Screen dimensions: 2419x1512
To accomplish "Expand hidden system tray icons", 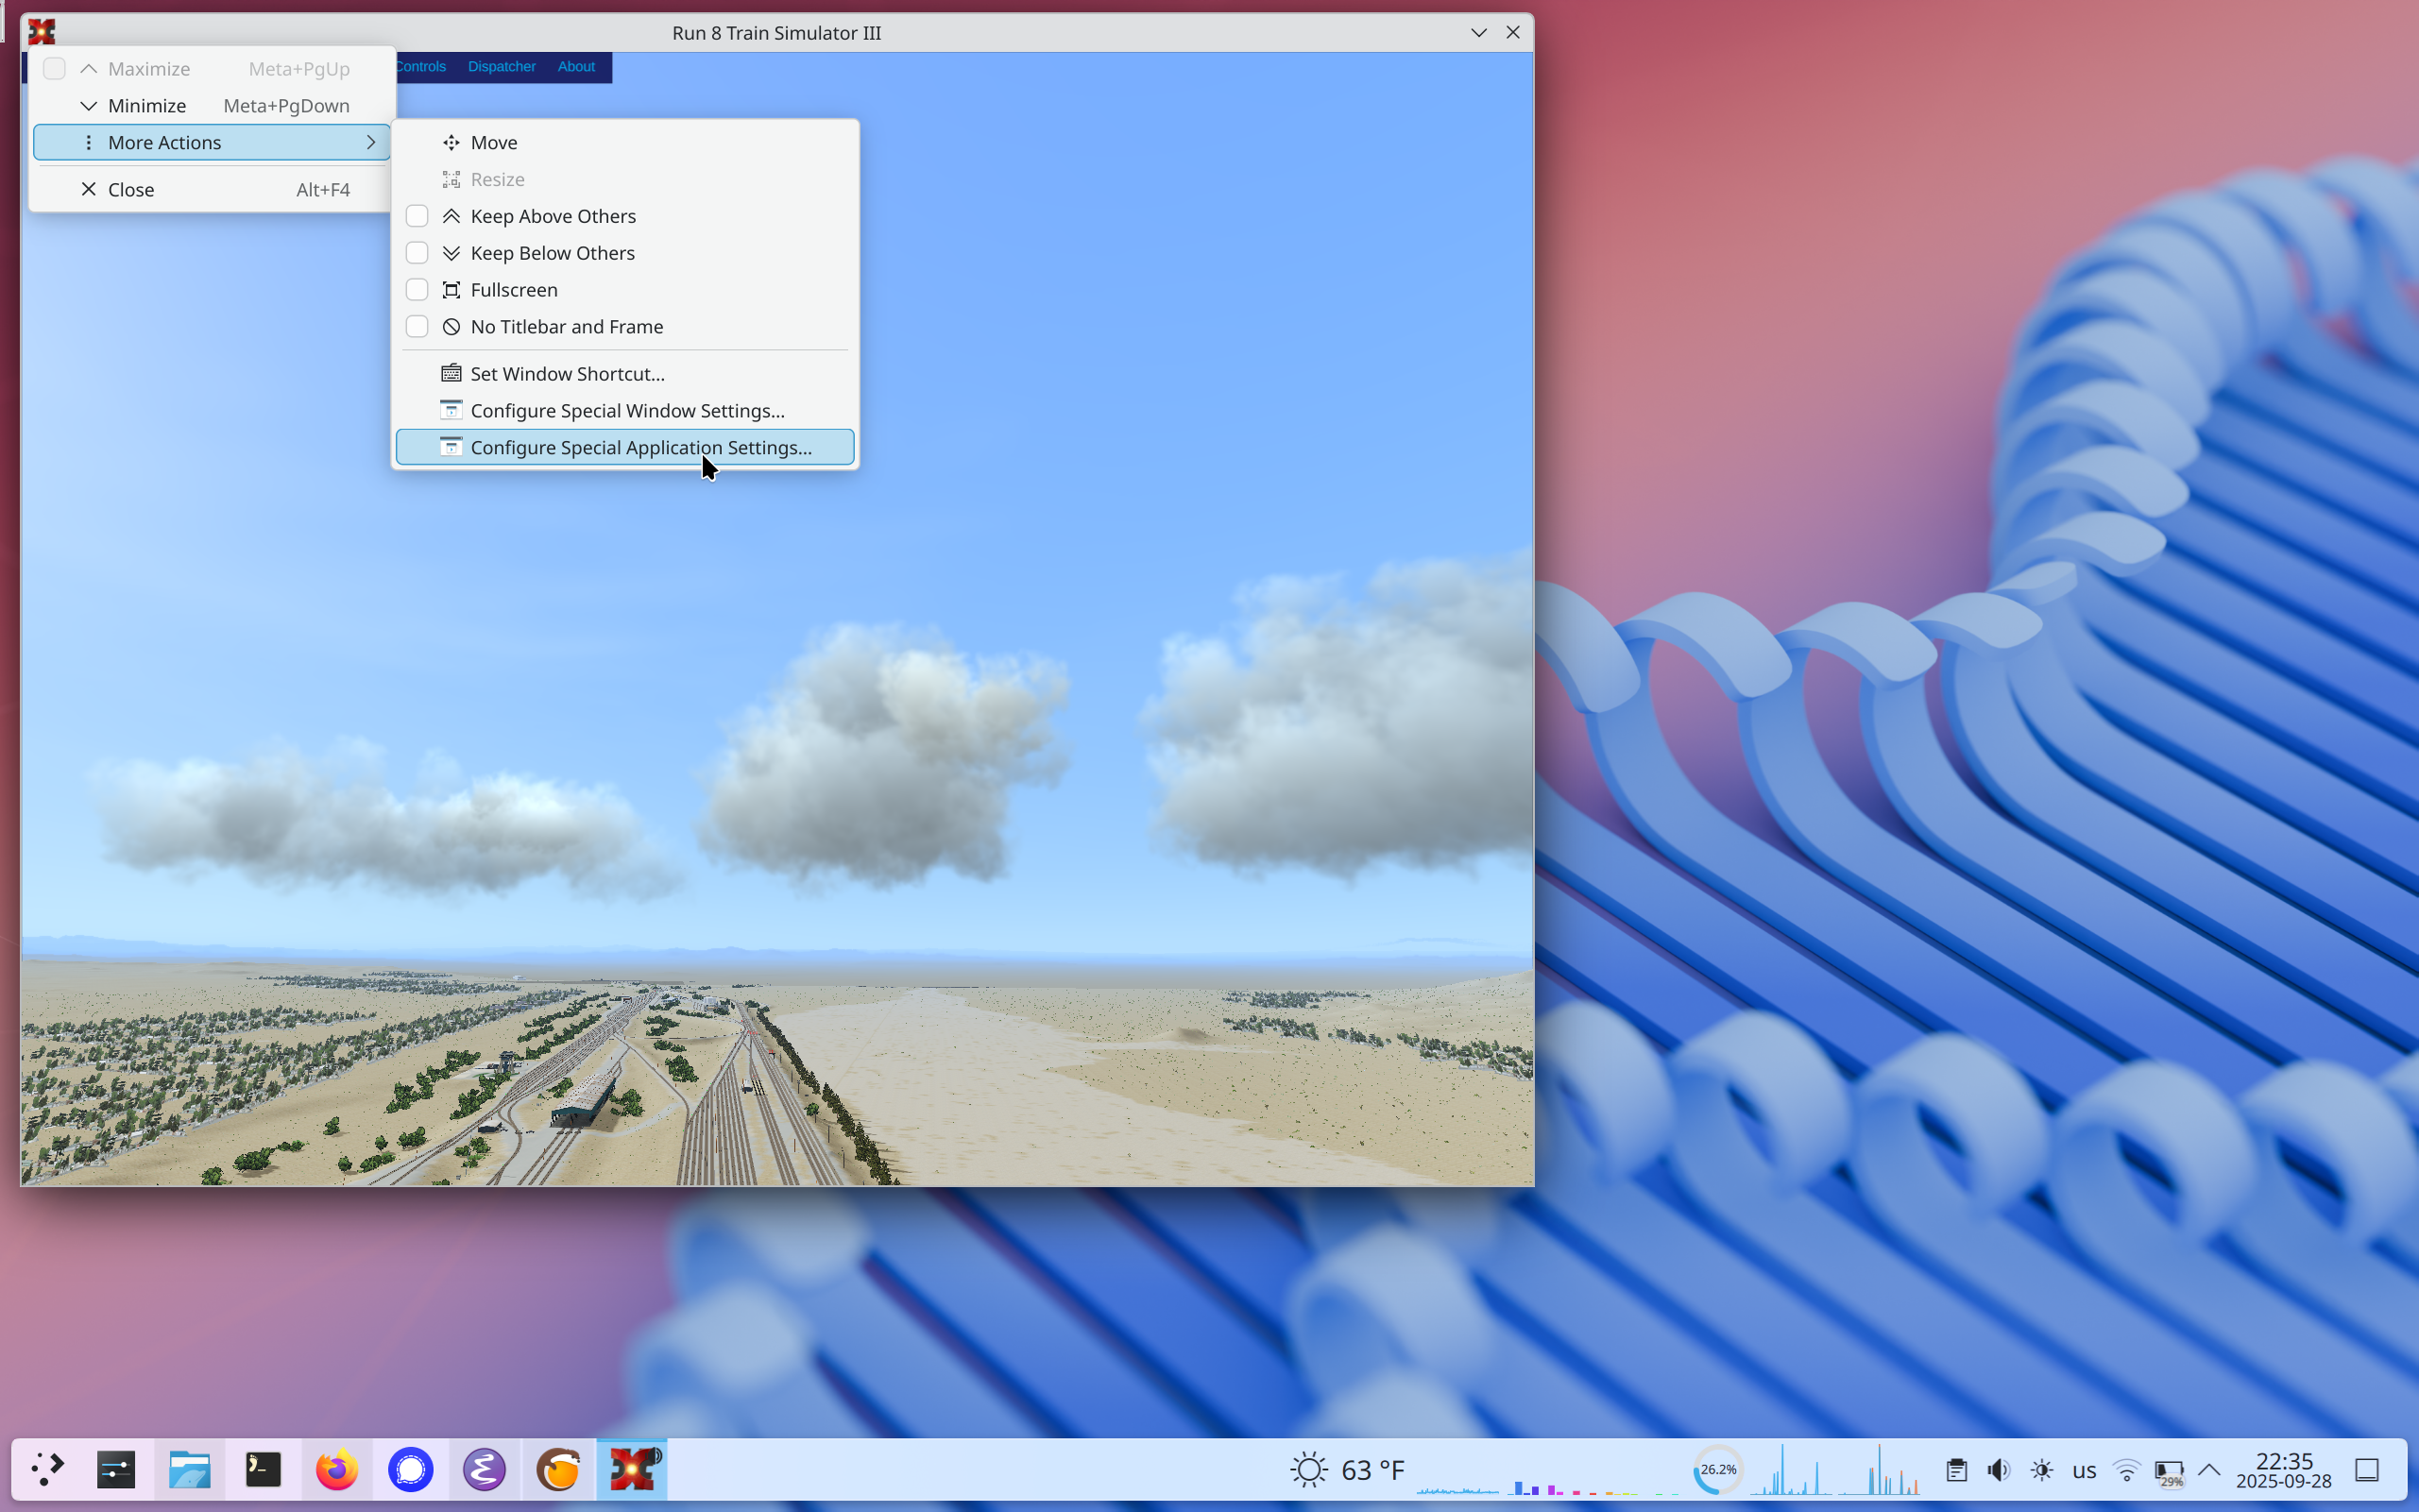I will tap(2210, 1469).
